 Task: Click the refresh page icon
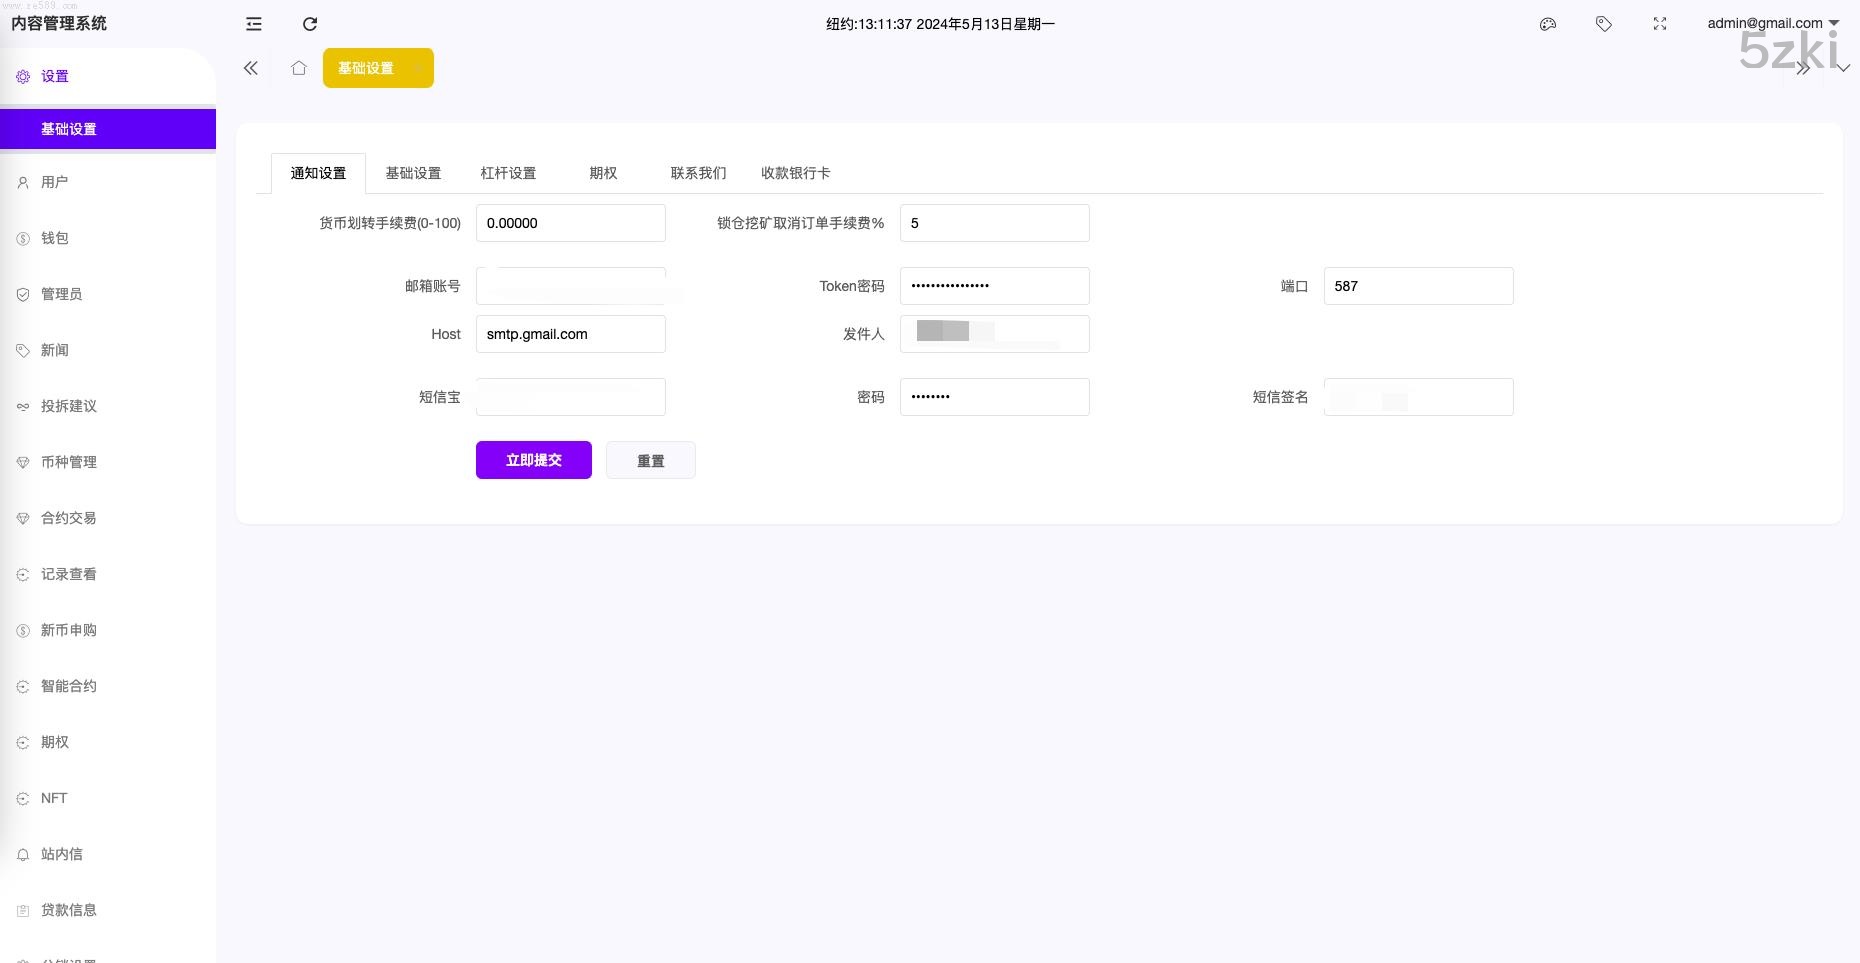(310, 24)
